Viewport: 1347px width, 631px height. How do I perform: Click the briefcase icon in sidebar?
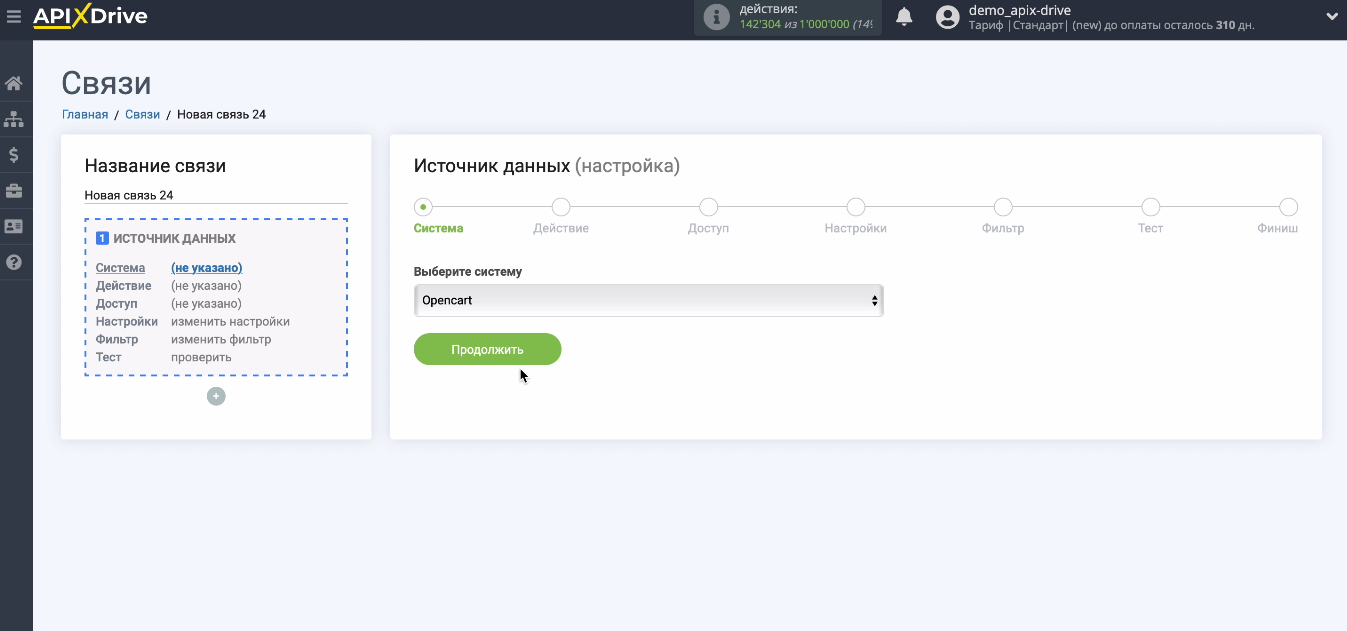(14, 191)
